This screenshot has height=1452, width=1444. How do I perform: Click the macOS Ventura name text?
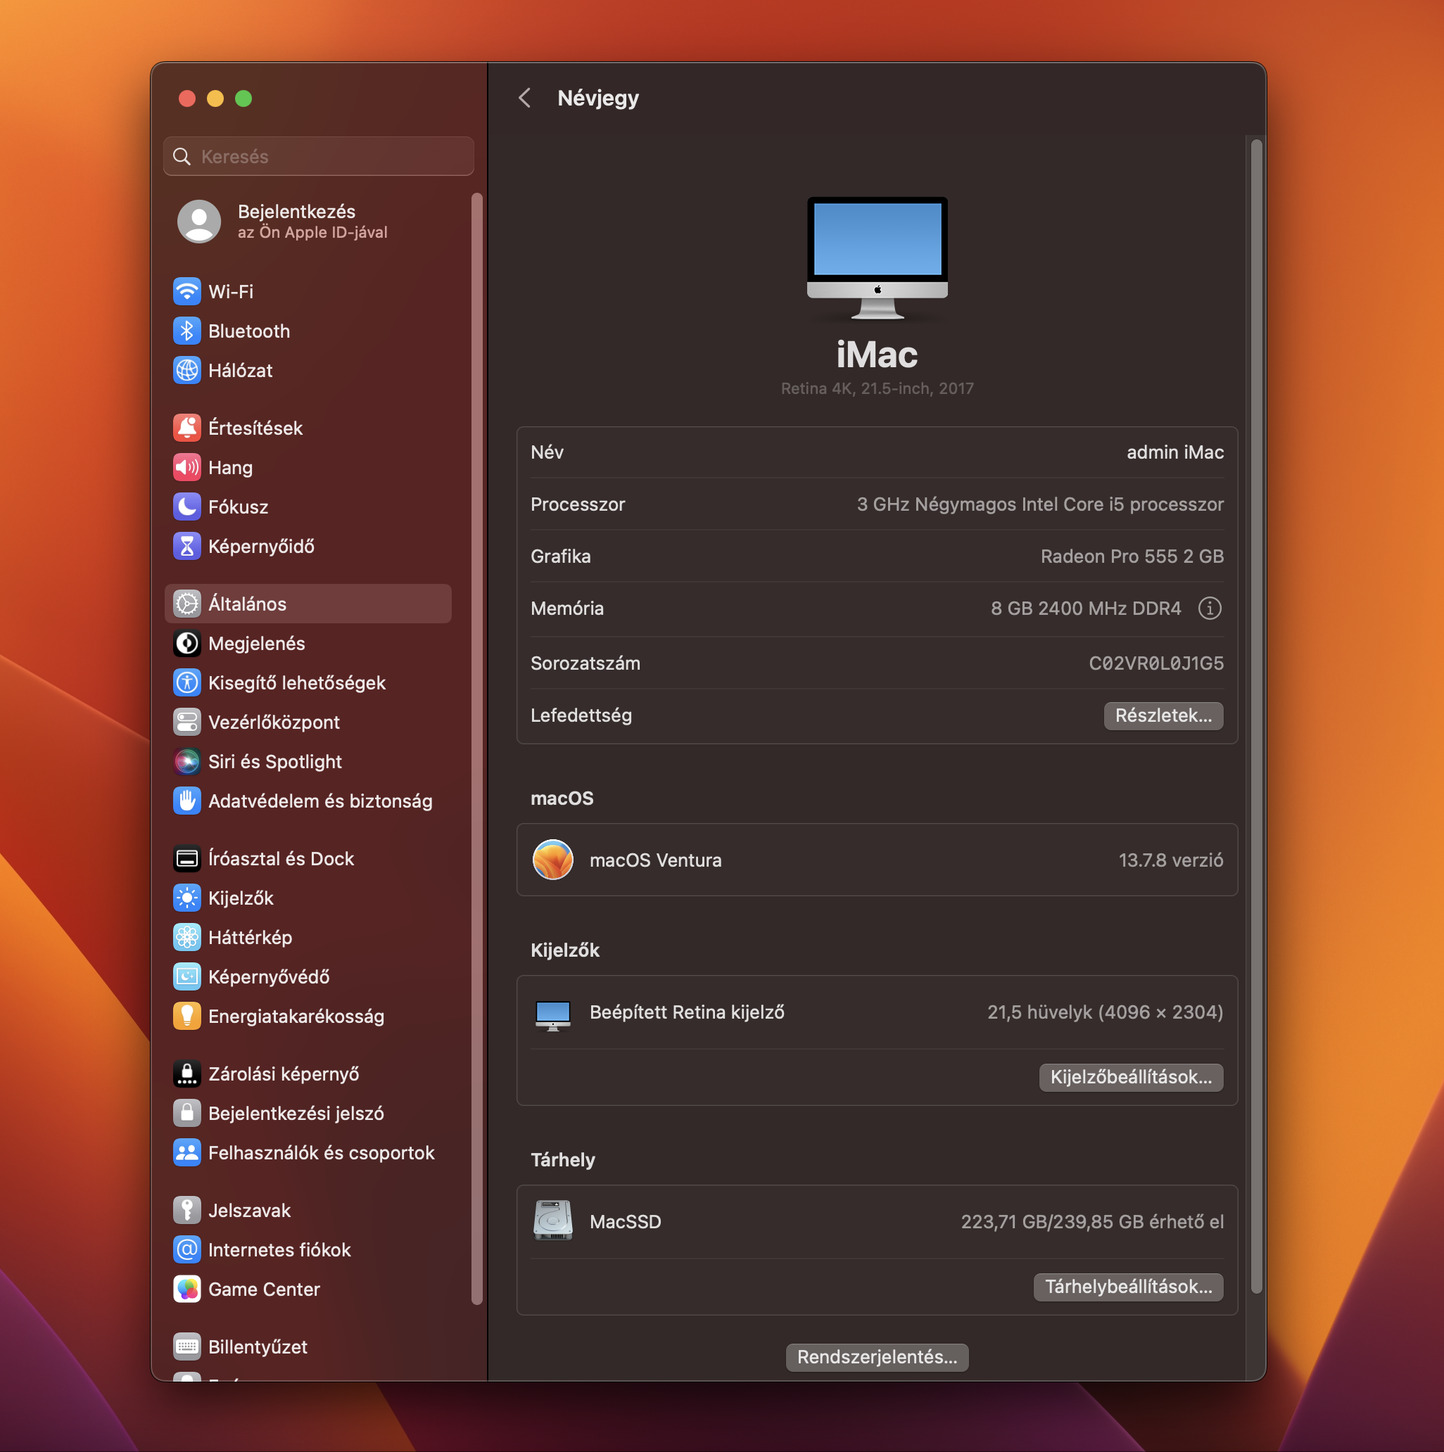click(656, 860)
